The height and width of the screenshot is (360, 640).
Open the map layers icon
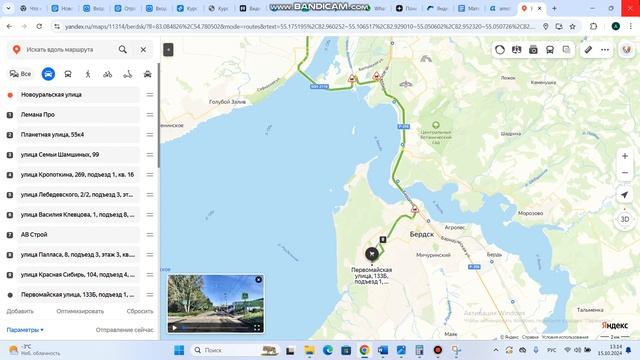point(567,50)
